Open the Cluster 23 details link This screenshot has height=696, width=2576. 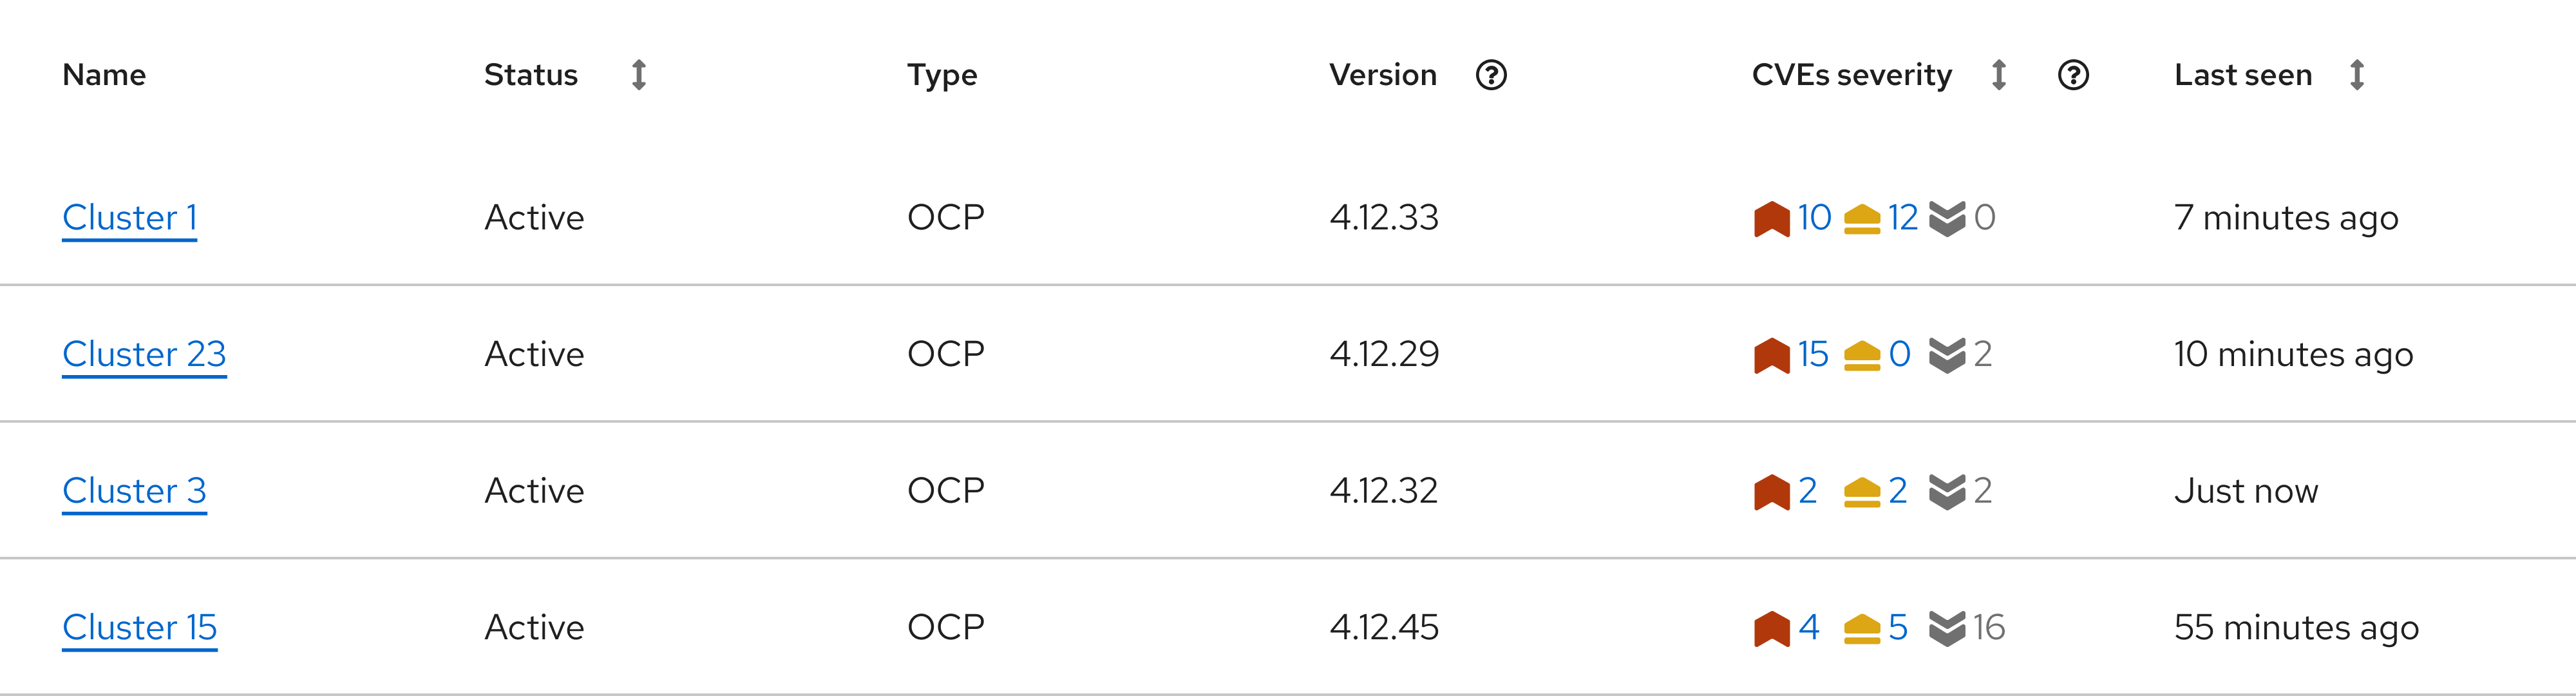[x=144, y=353]
